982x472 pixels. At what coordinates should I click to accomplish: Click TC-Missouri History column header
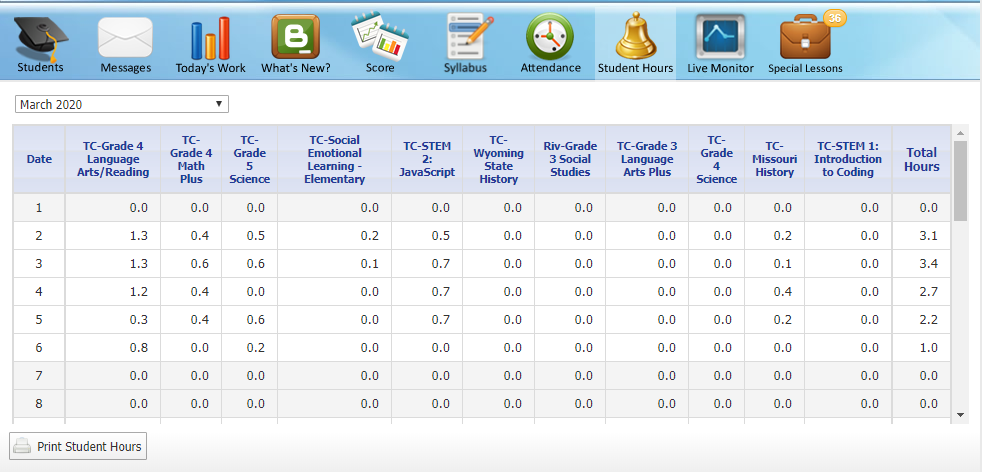click(x=775, y=159)
